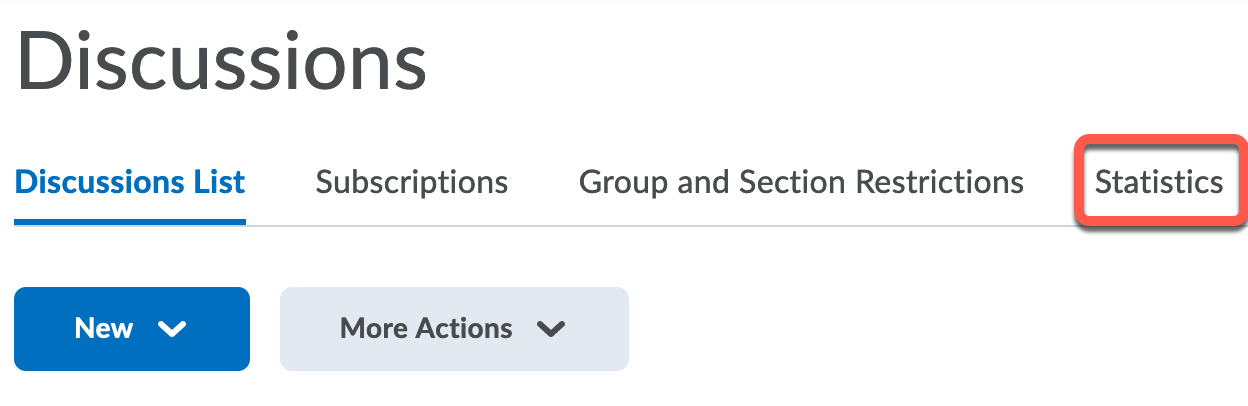1248x406 pixels.
Task: Click the red-outlined Statistics item
Action: [1158, 183]
